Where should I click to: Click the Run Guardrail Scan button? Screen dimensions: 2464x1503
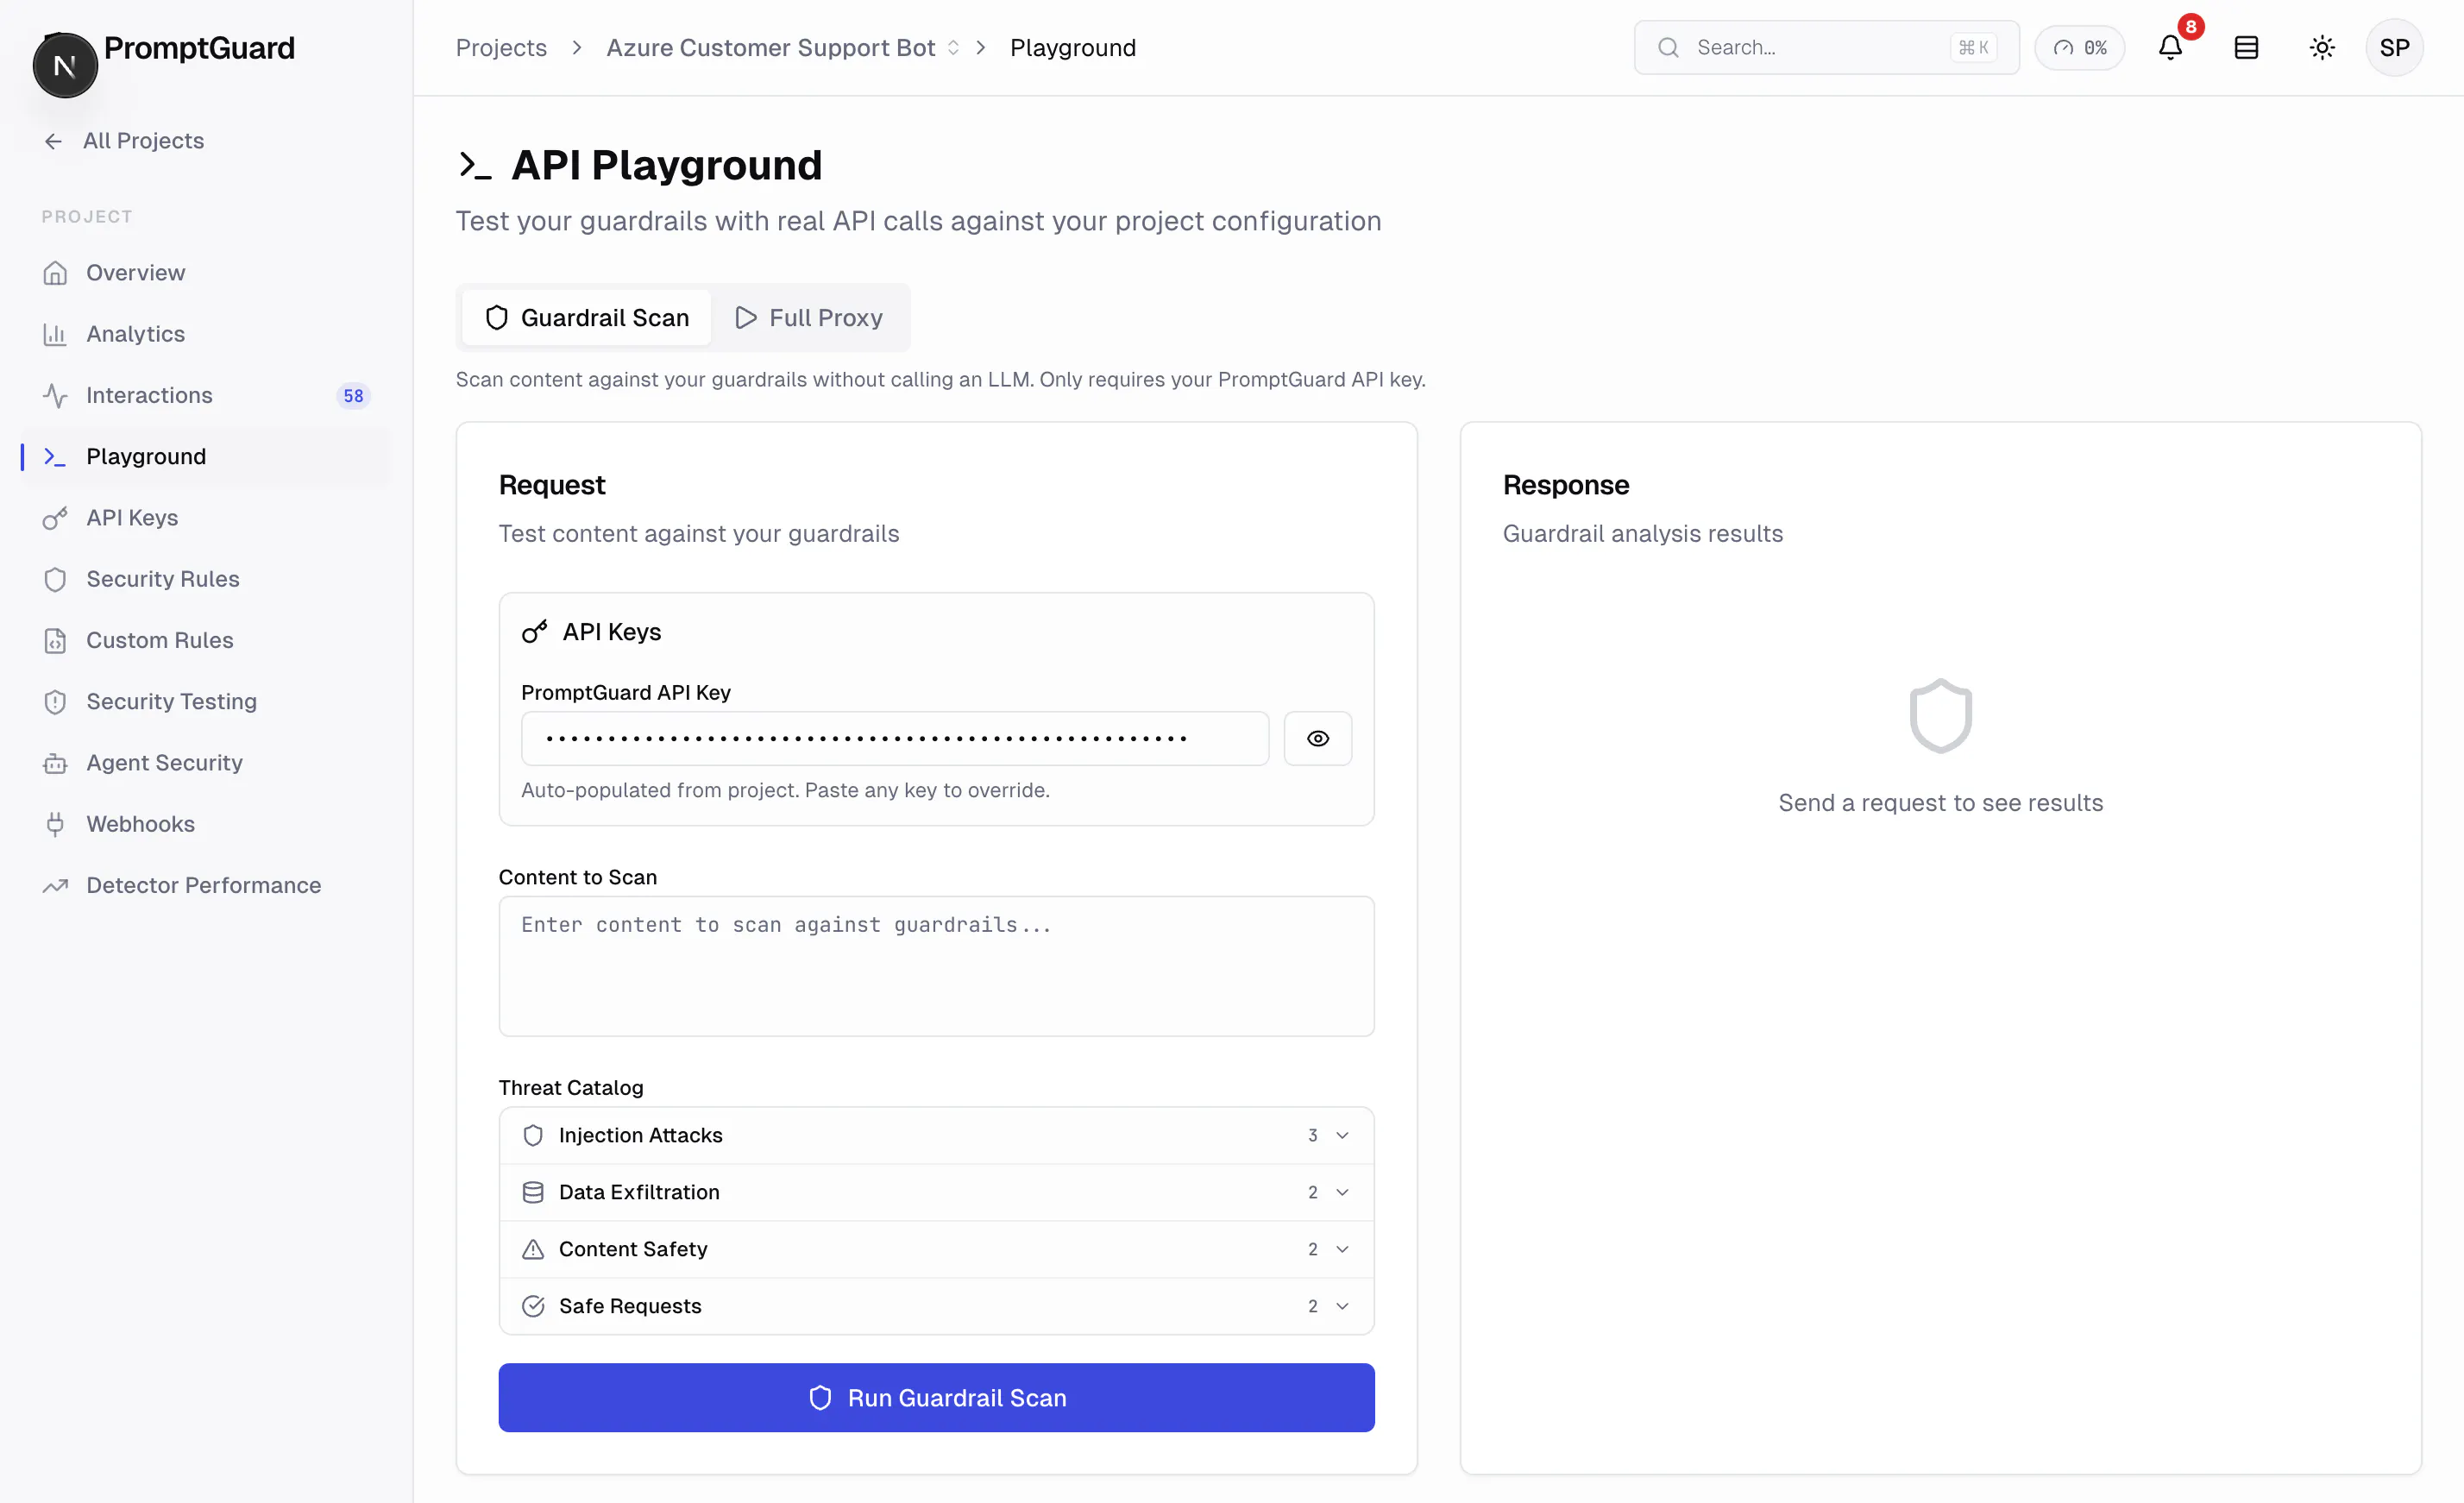click(936, 1398)
